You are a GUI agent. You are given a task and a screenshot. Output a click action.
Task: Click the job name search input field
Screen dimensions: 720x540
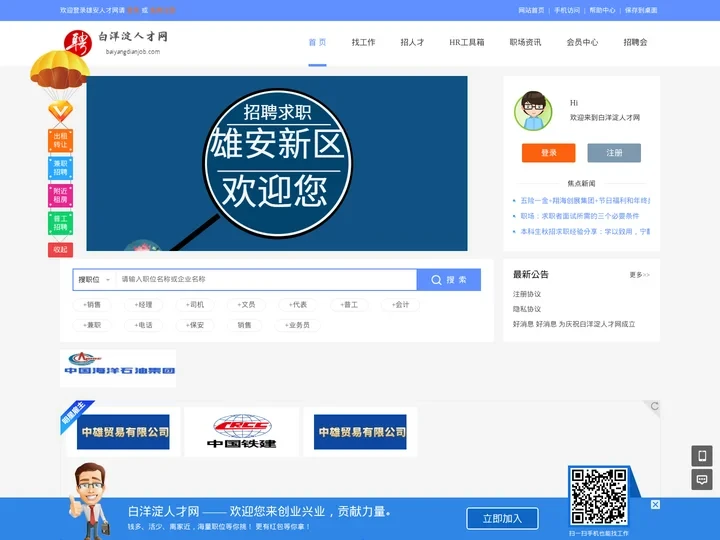tap(266, 280)
